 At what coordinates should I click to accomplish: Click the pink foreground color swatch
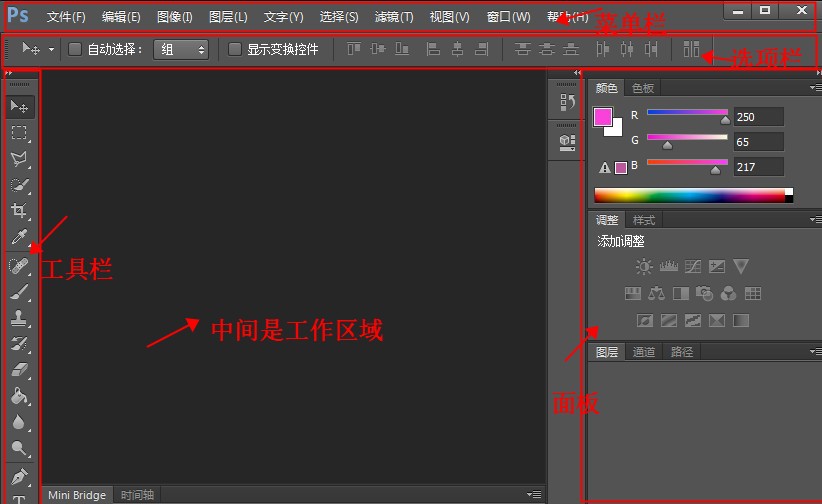[x=602, y=116]
